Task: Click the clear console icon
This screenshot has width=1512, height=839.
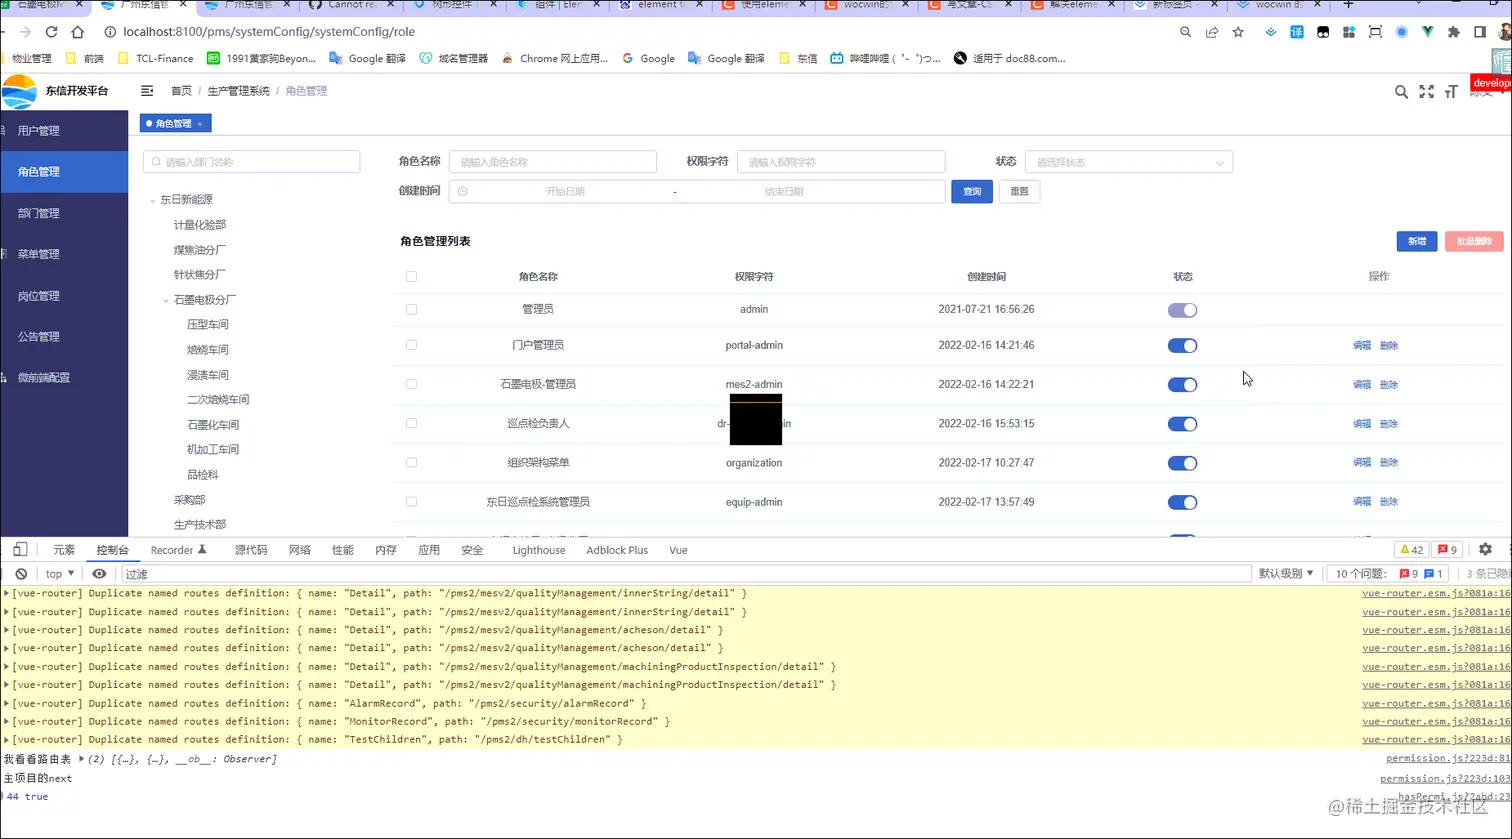Action: point(21,572)
